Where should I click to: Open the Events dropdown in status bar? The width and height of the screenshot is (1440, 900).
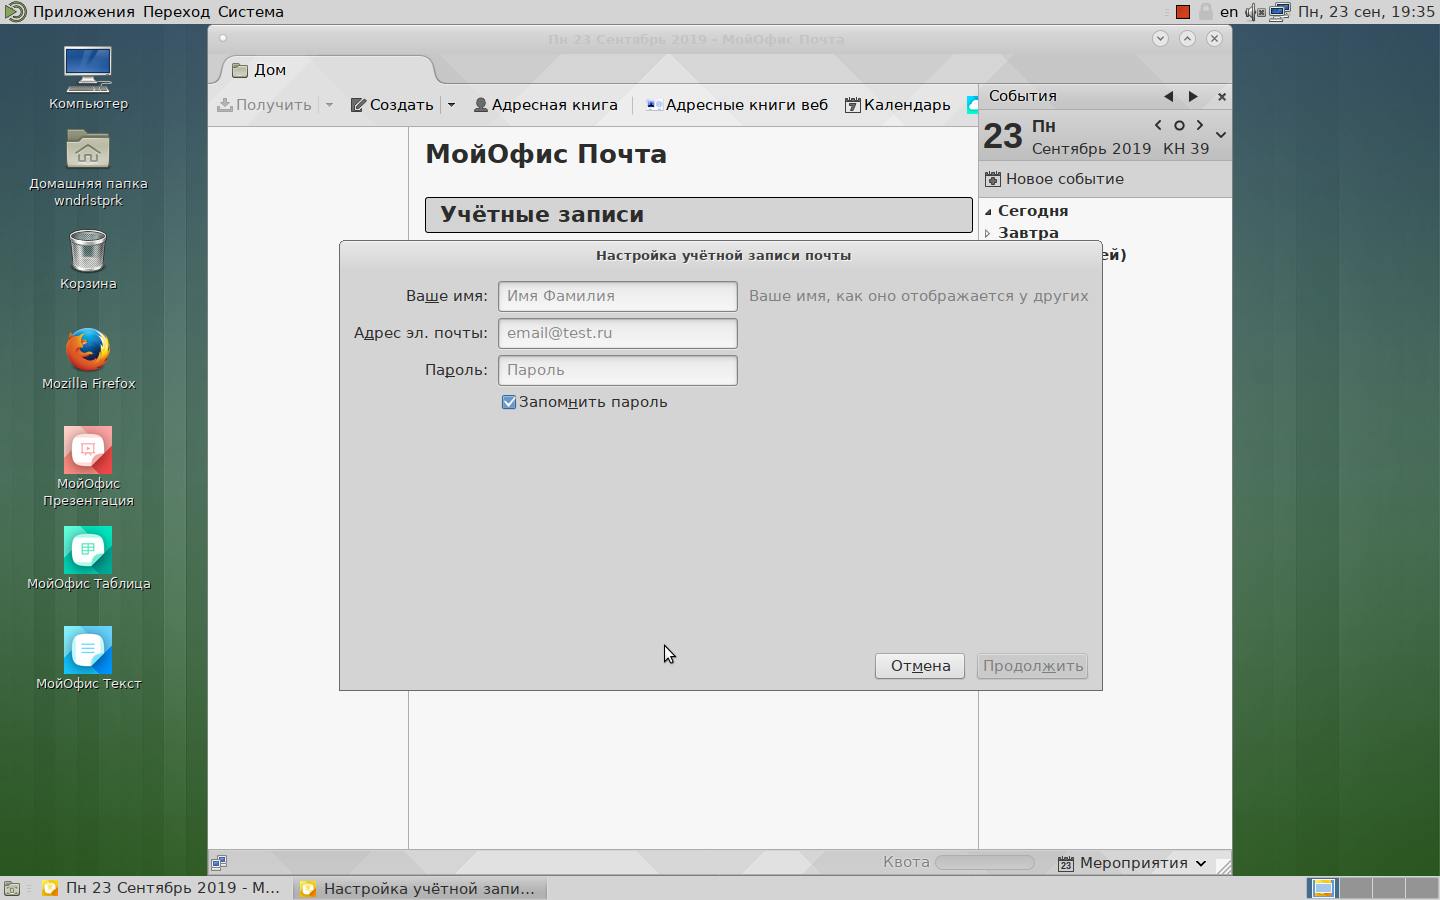[1132, 863]
